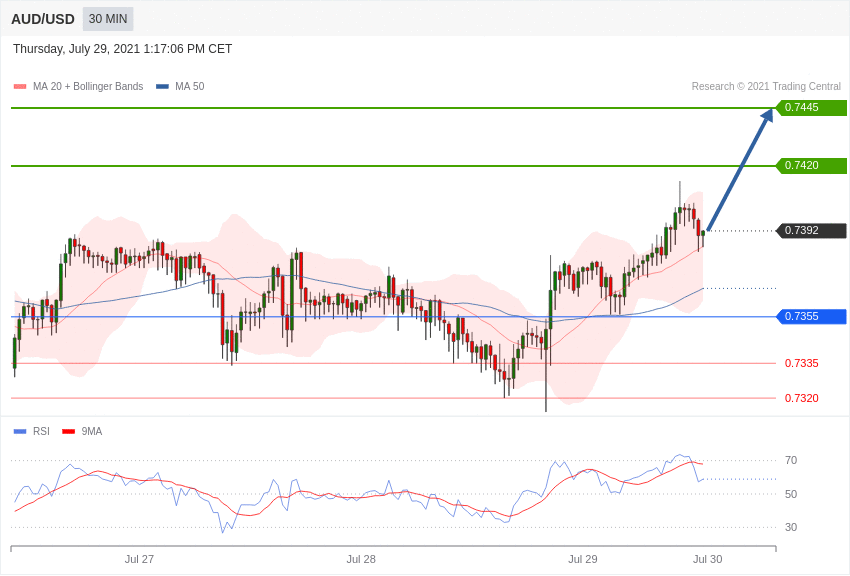Viewport: 850px width, 576px height.
Task: Click the MA 50 blue legend swatch
Action: pyautogui.click(x=162, y=86)
